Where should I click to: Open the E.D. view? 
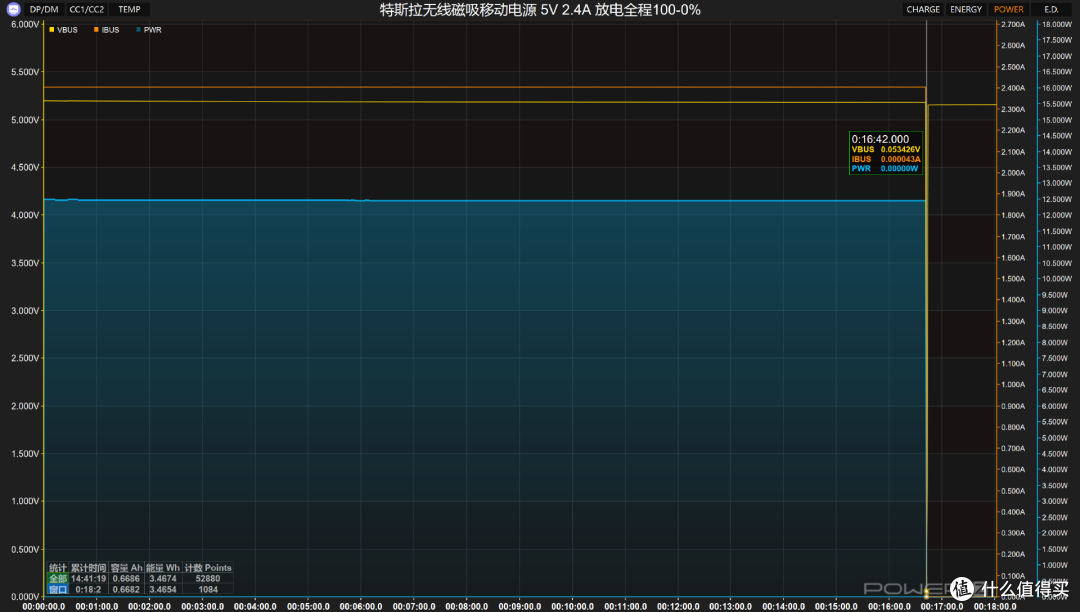coord(1051,10)
